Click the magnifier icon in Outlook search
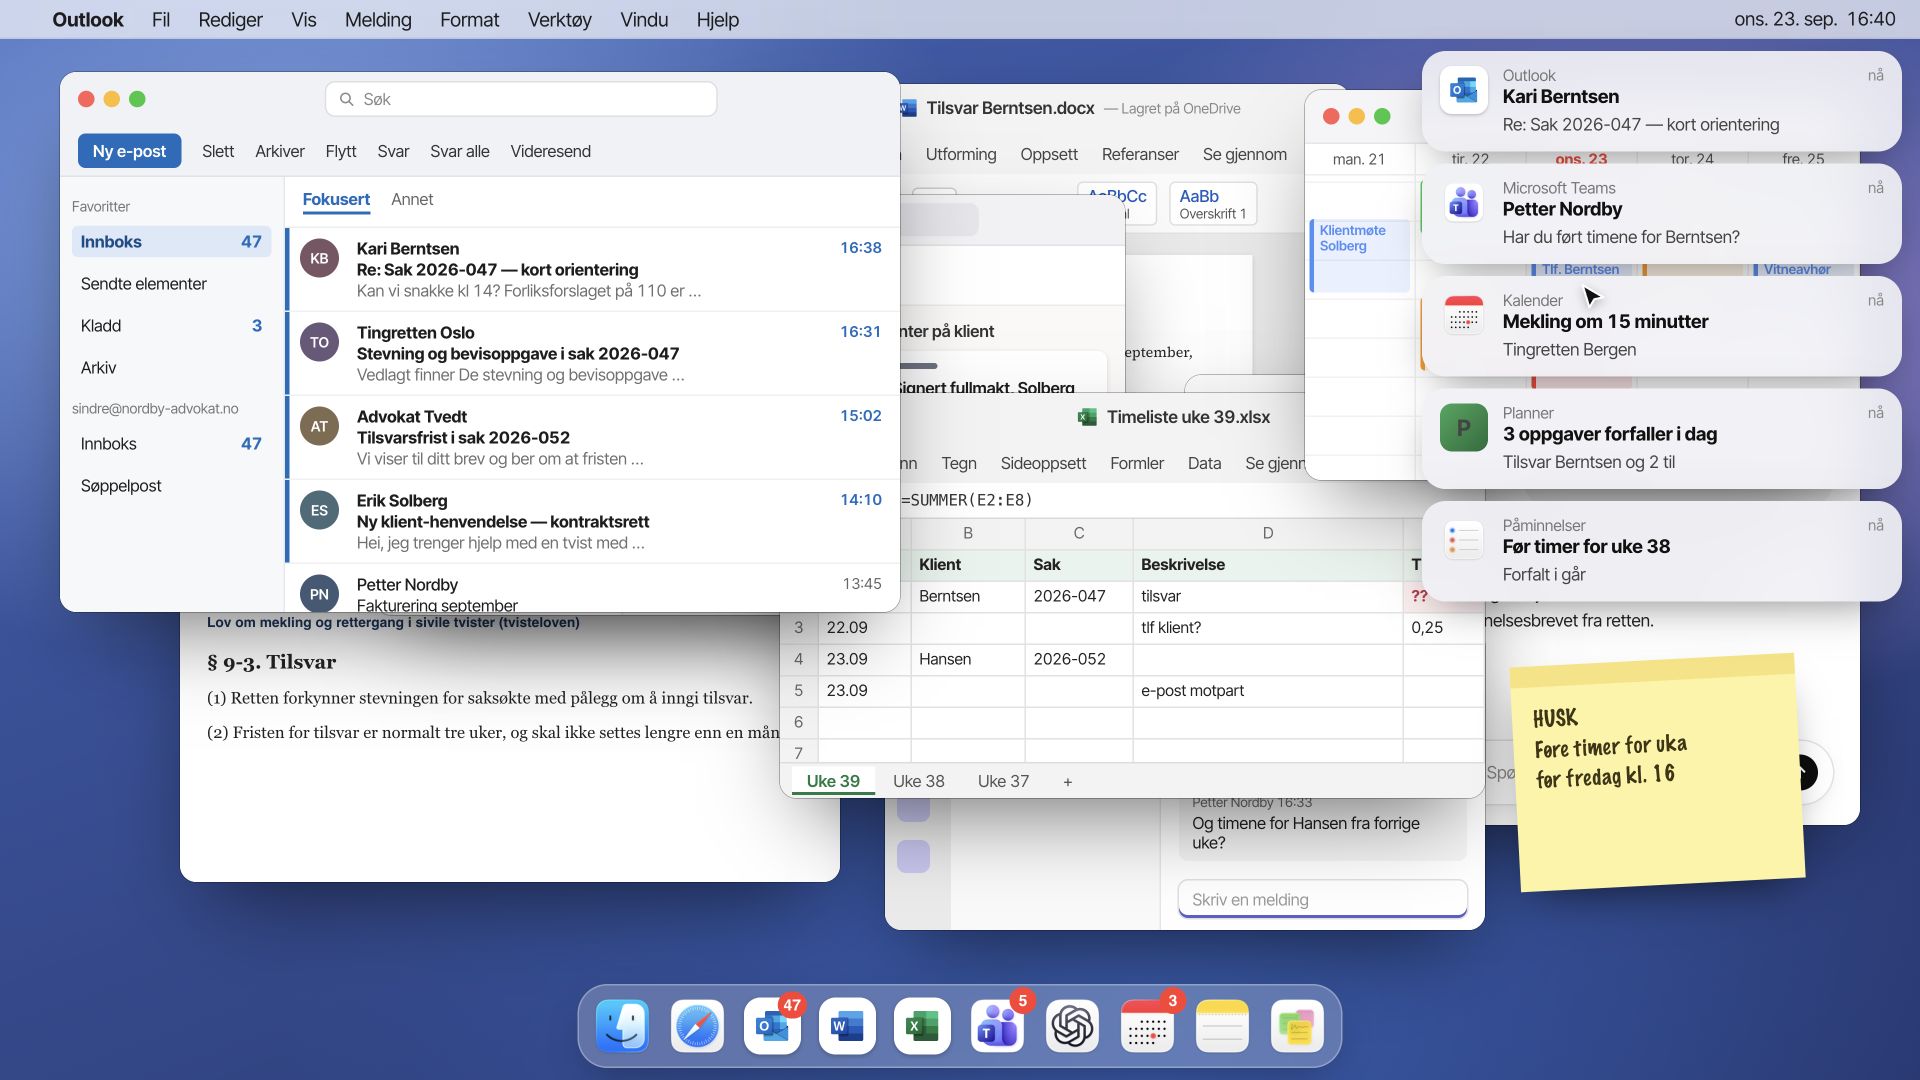The image size is (1920, 1080). tap(347, 99)
